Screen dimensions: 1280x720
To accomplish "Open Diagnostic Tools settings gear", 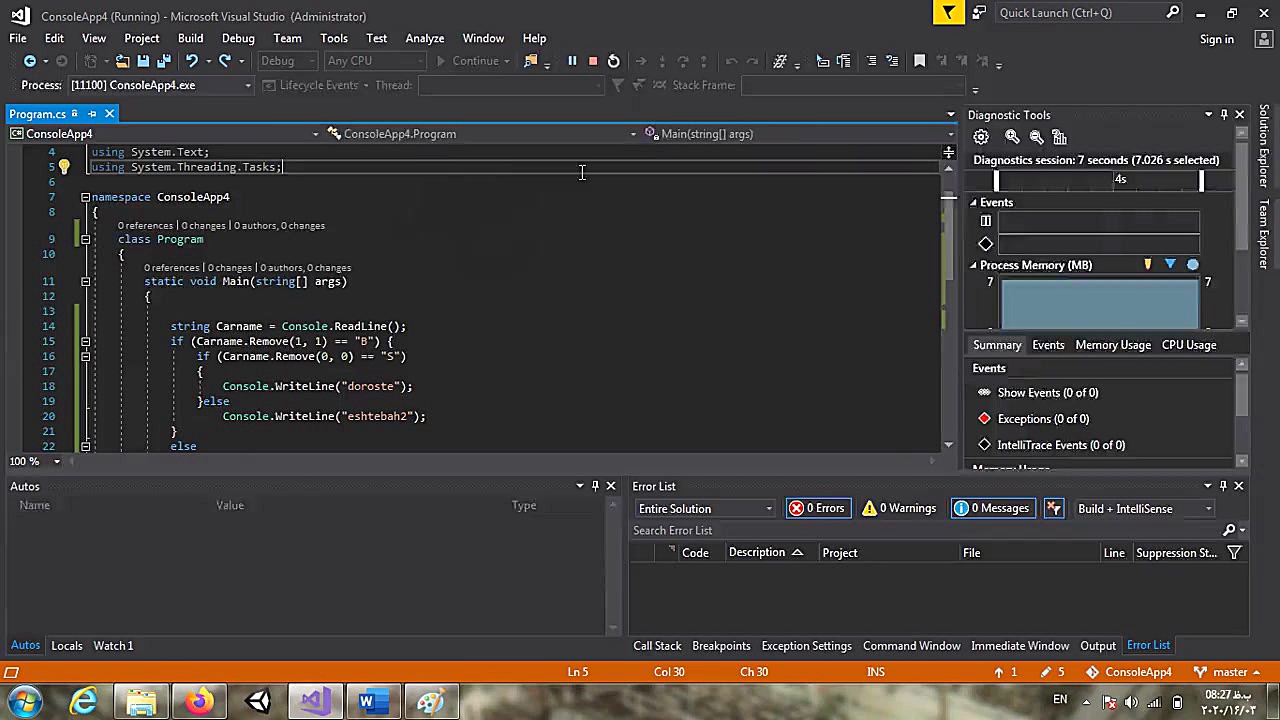I will point(981,137).
